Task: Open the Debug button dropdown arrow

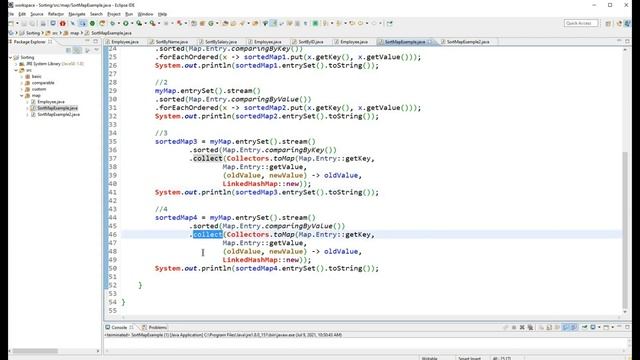Action: pos(118,23)
